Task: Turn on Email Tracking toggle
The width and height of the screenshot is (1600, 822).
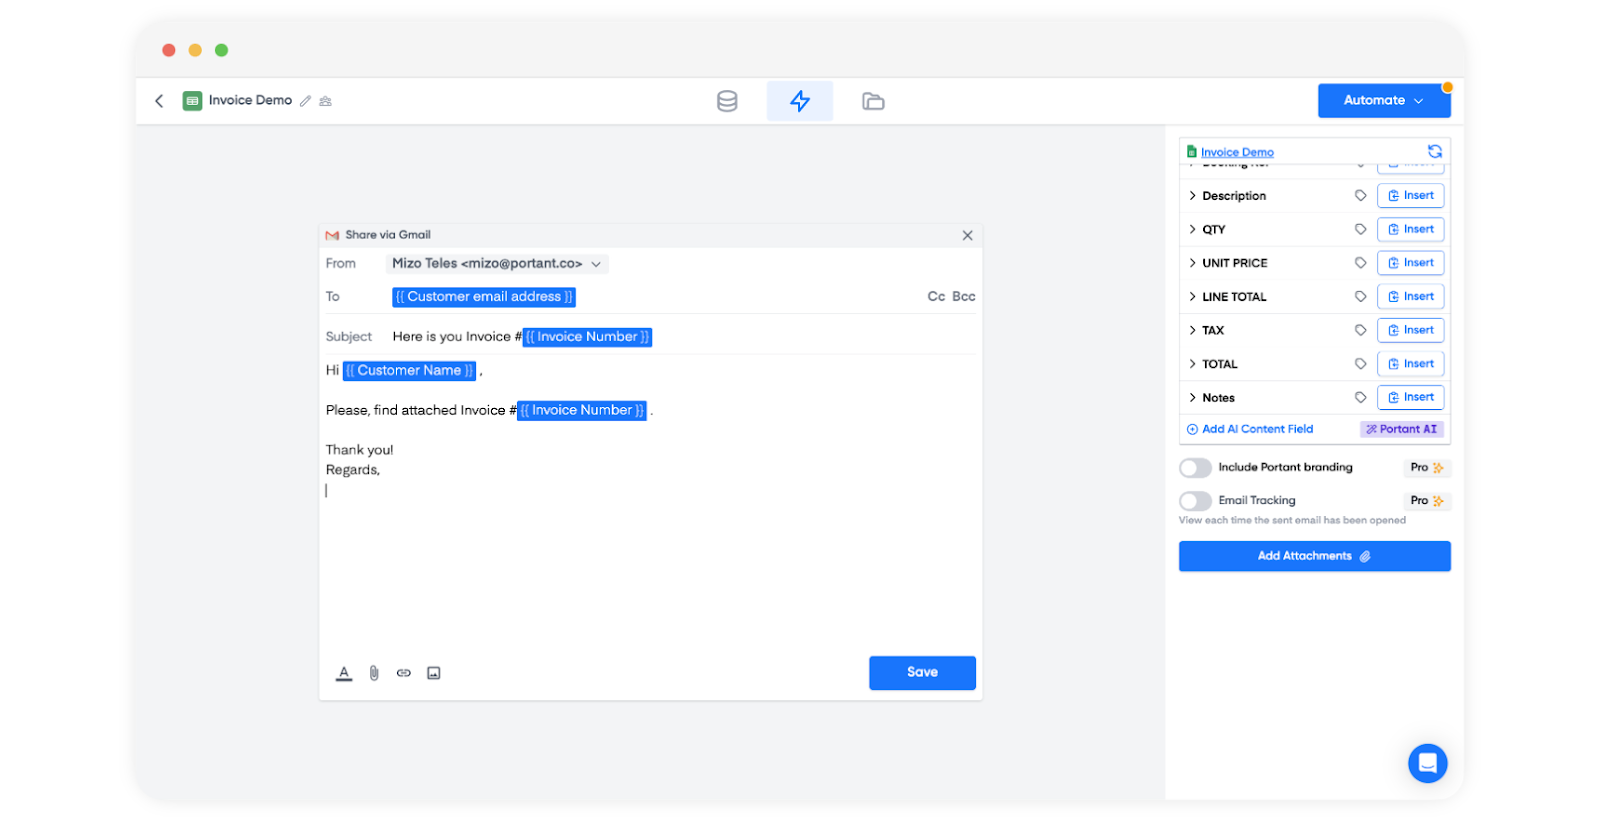Action: 1195,501
